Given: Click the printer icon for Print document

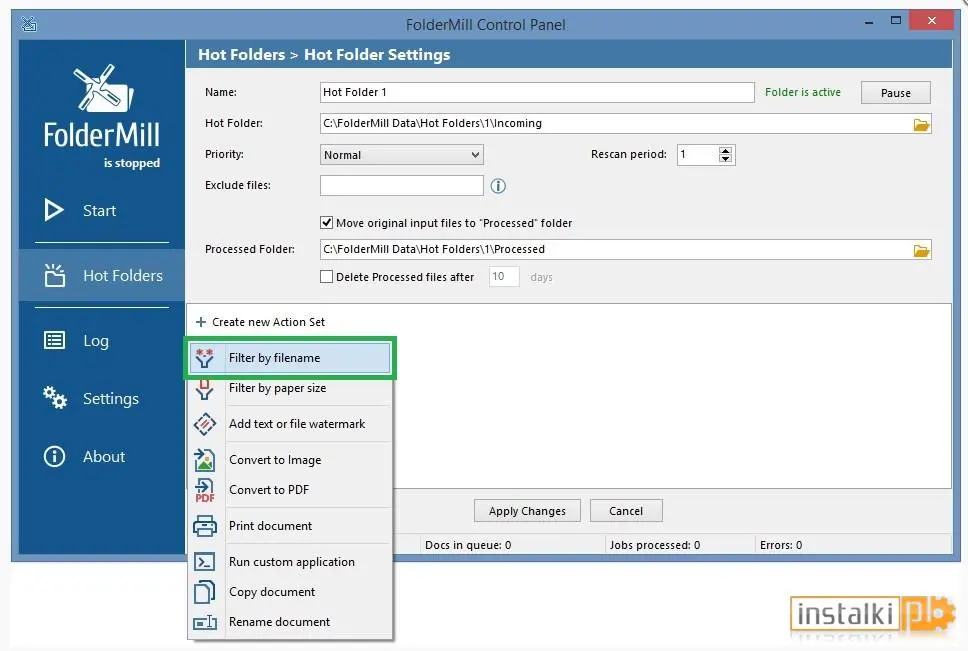Looking at the screenshot, I should pos(204,526).
